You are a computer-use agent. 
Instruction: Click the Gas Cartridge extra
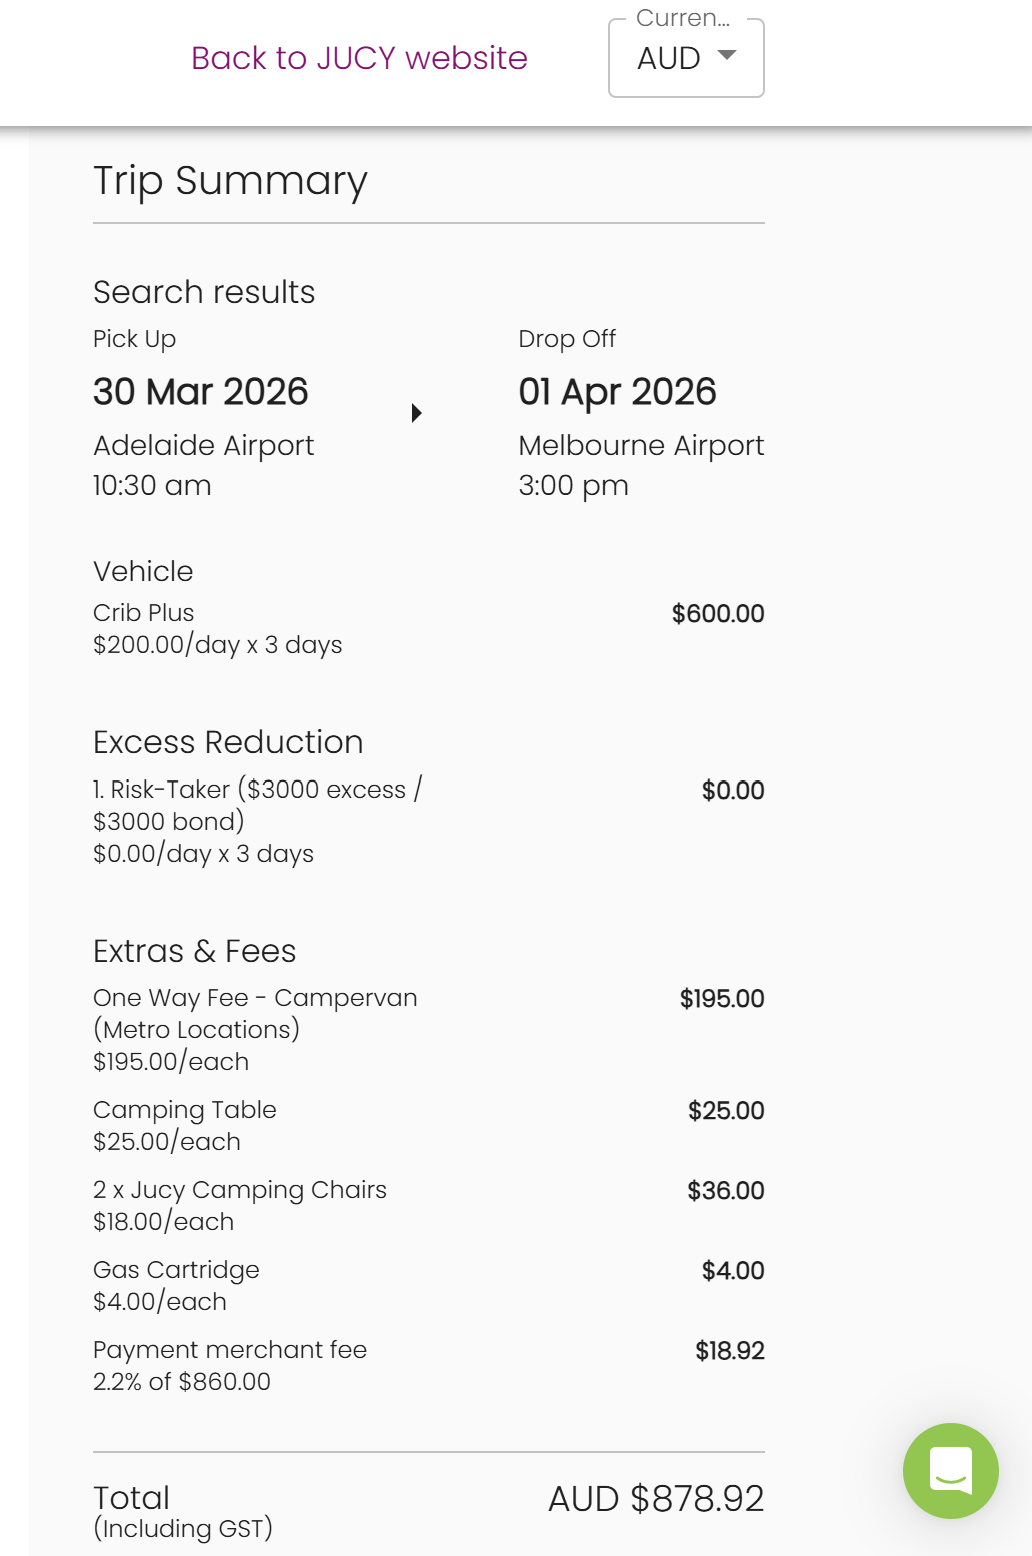click(176, 1270)
